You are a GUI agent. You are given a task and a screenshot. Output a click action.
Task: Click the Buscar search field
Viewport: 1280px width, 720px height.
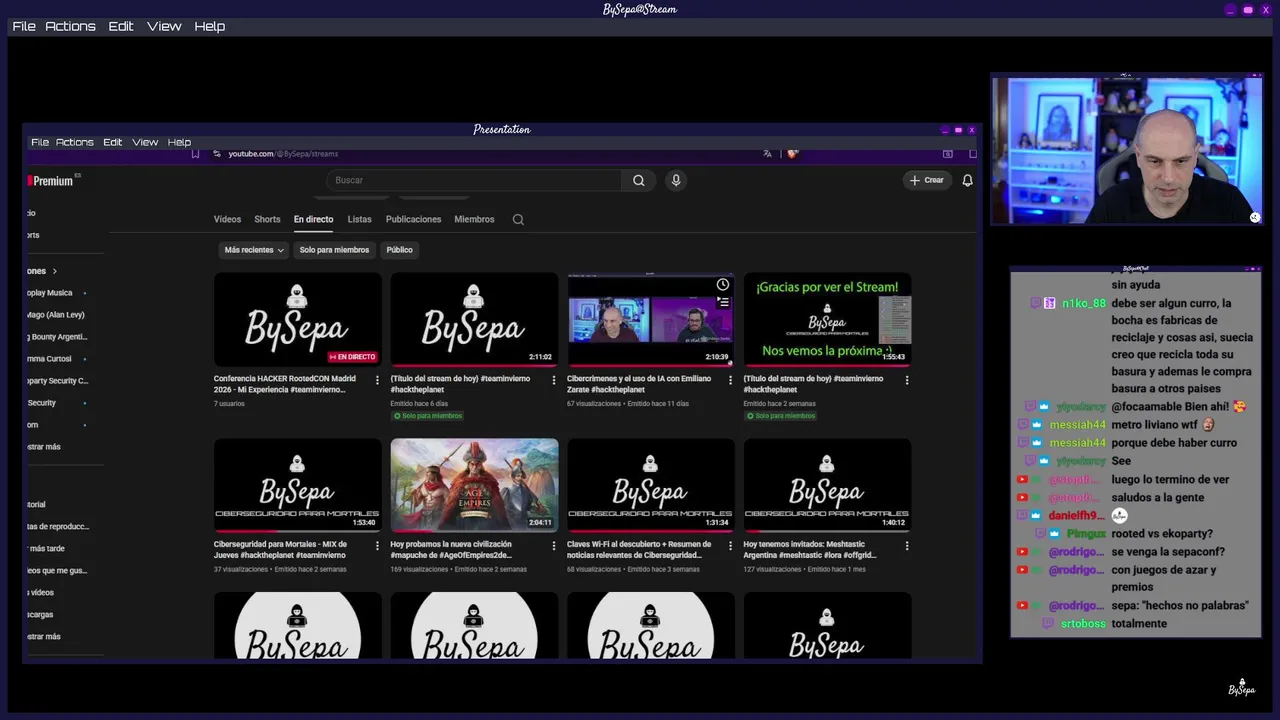click(x=475, y=180)
